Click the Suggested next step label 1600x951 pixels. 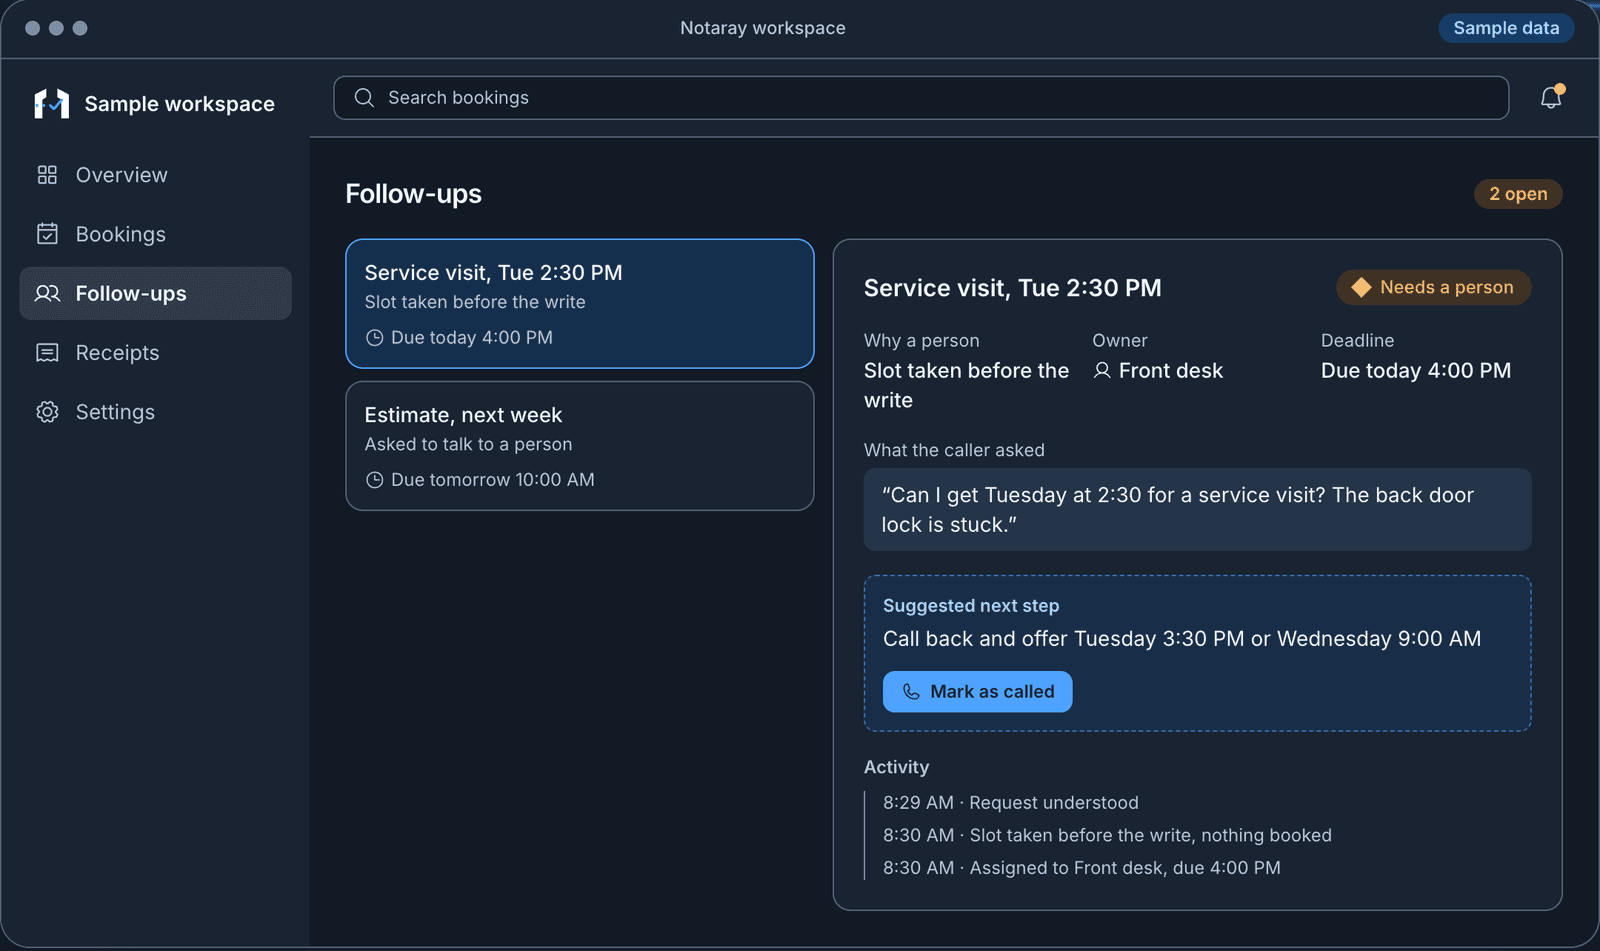[x=971, y=606]
